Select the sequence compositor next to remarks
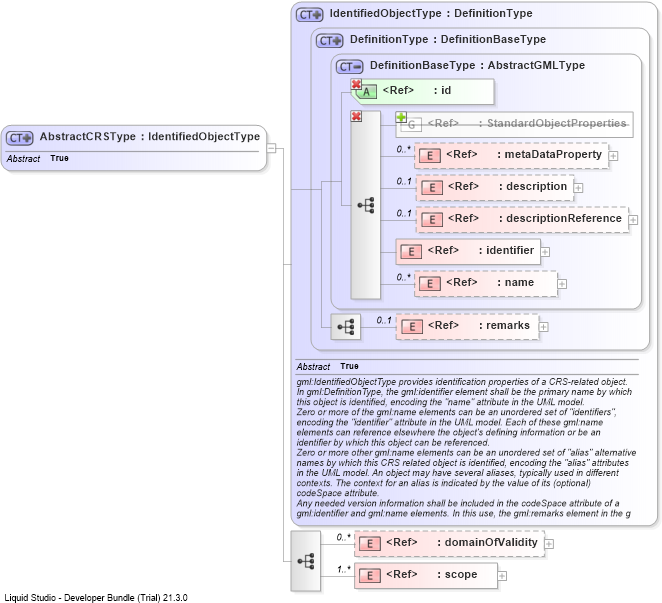The height and width of the screenshot is (603, 662). (346, 327)
